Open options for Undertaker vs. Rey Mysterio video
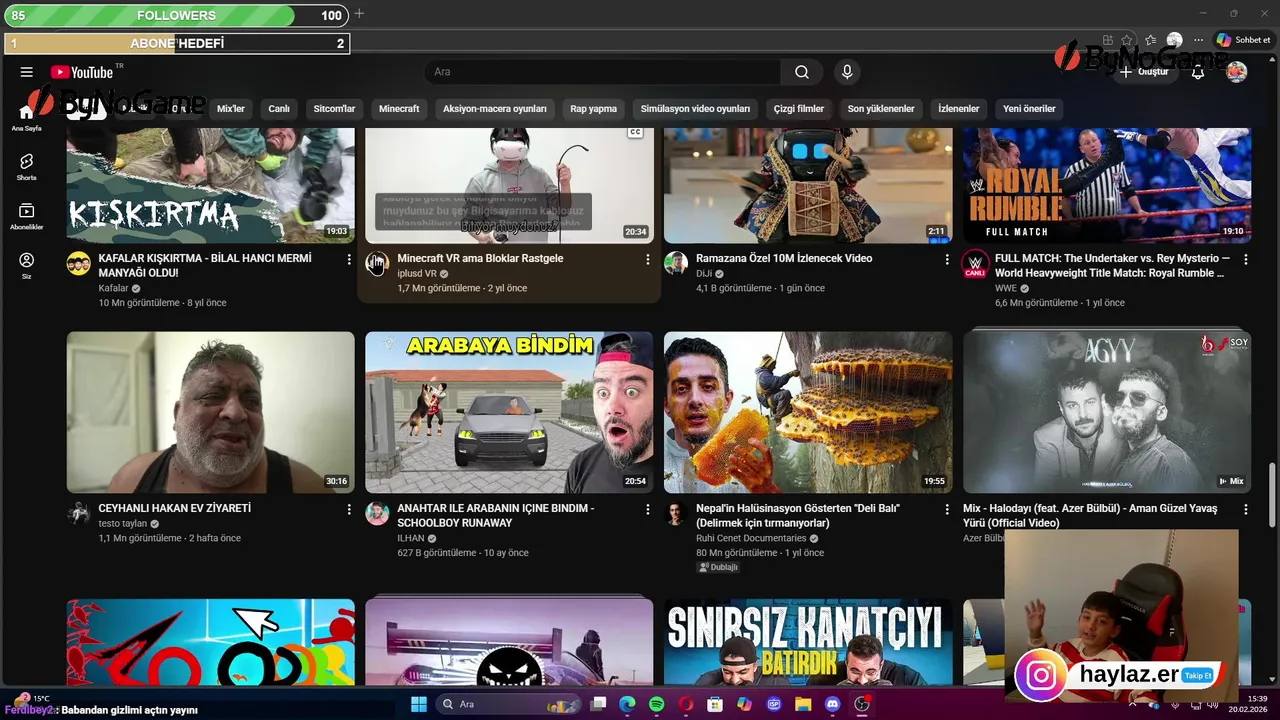The image size is (1280, 720). coord(1246,259)
